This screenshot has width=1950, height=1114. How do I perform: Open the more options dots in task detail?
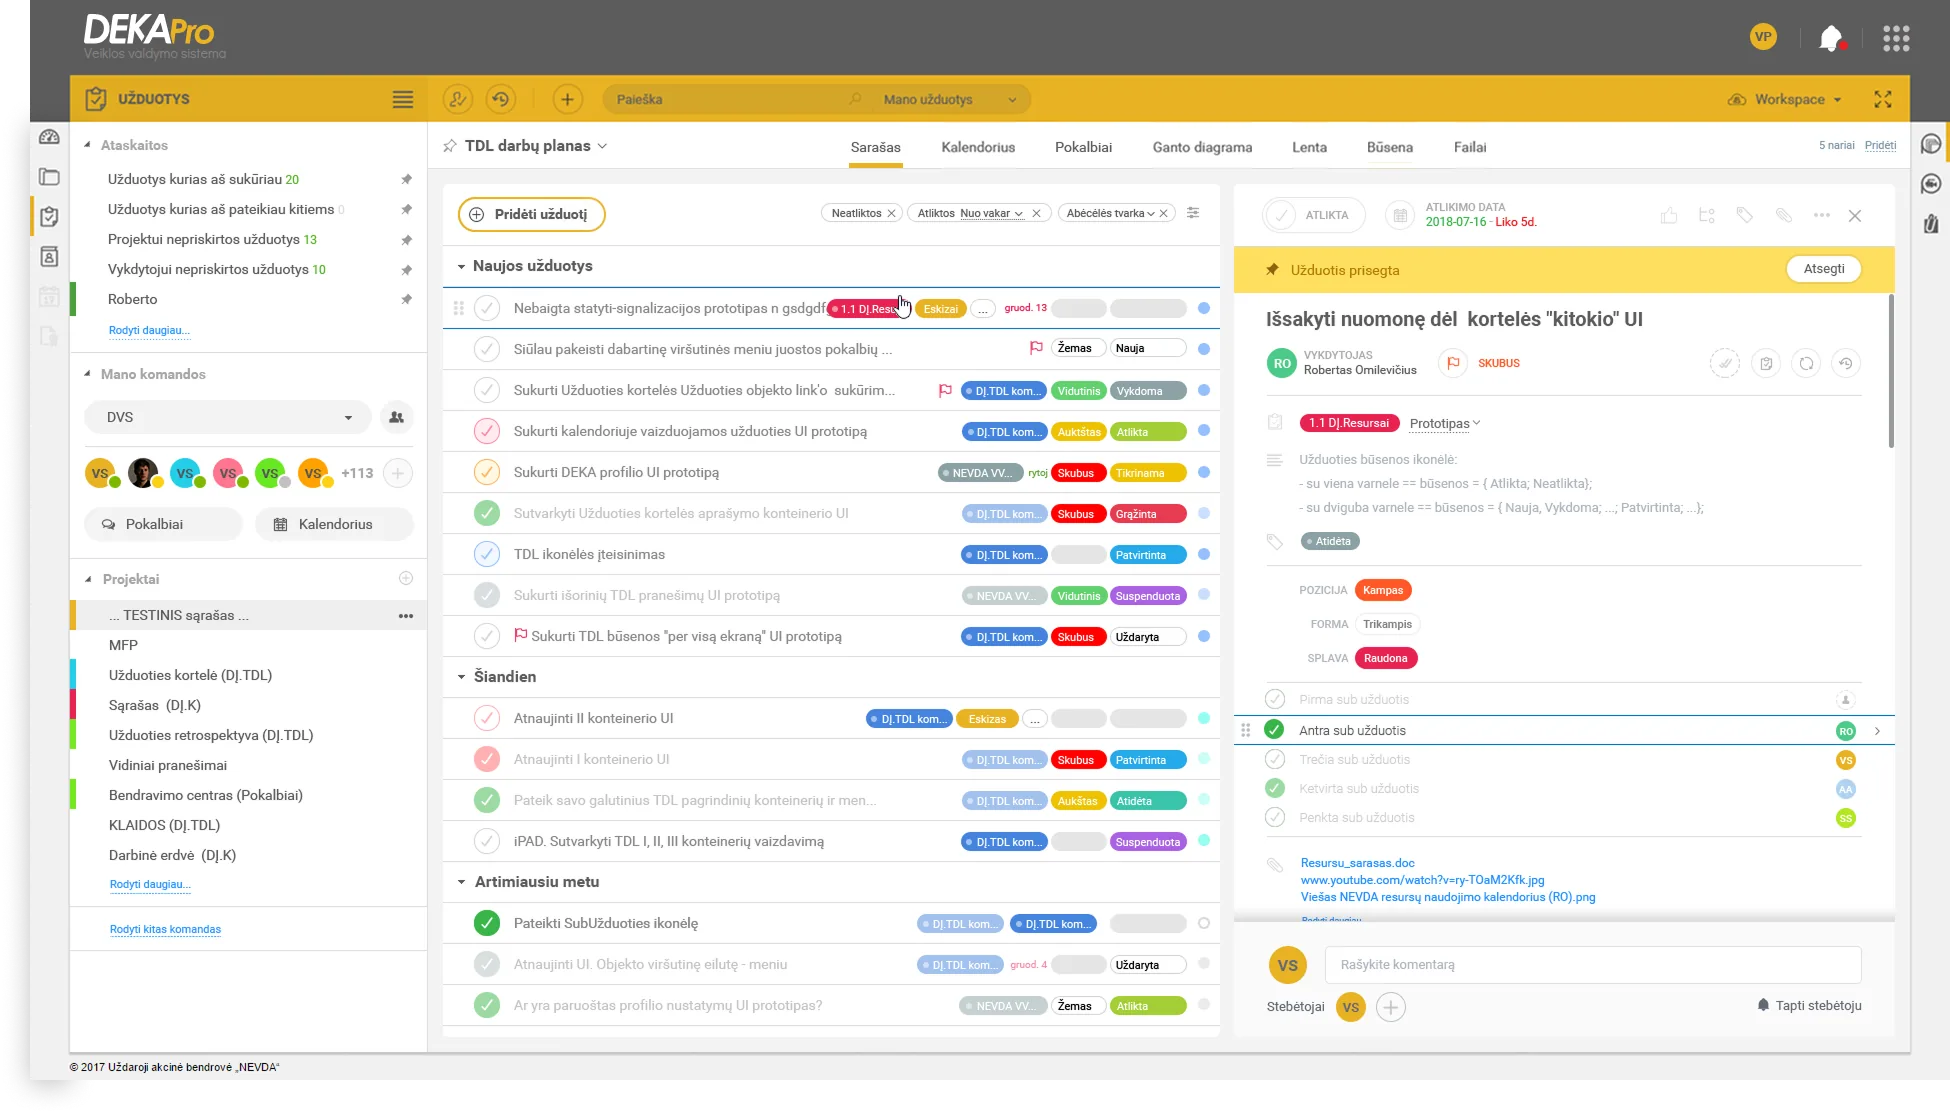pyautogui.click(x=1821, y=215)
